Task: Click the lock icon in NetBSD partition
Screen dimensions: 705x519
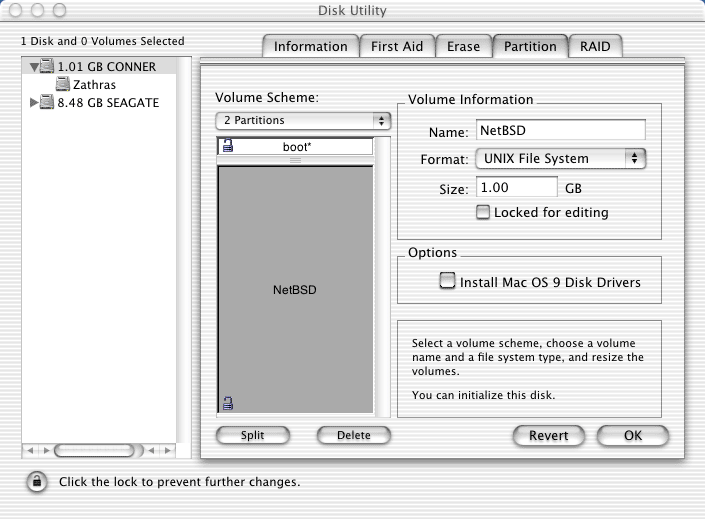Action: [228, 403]
